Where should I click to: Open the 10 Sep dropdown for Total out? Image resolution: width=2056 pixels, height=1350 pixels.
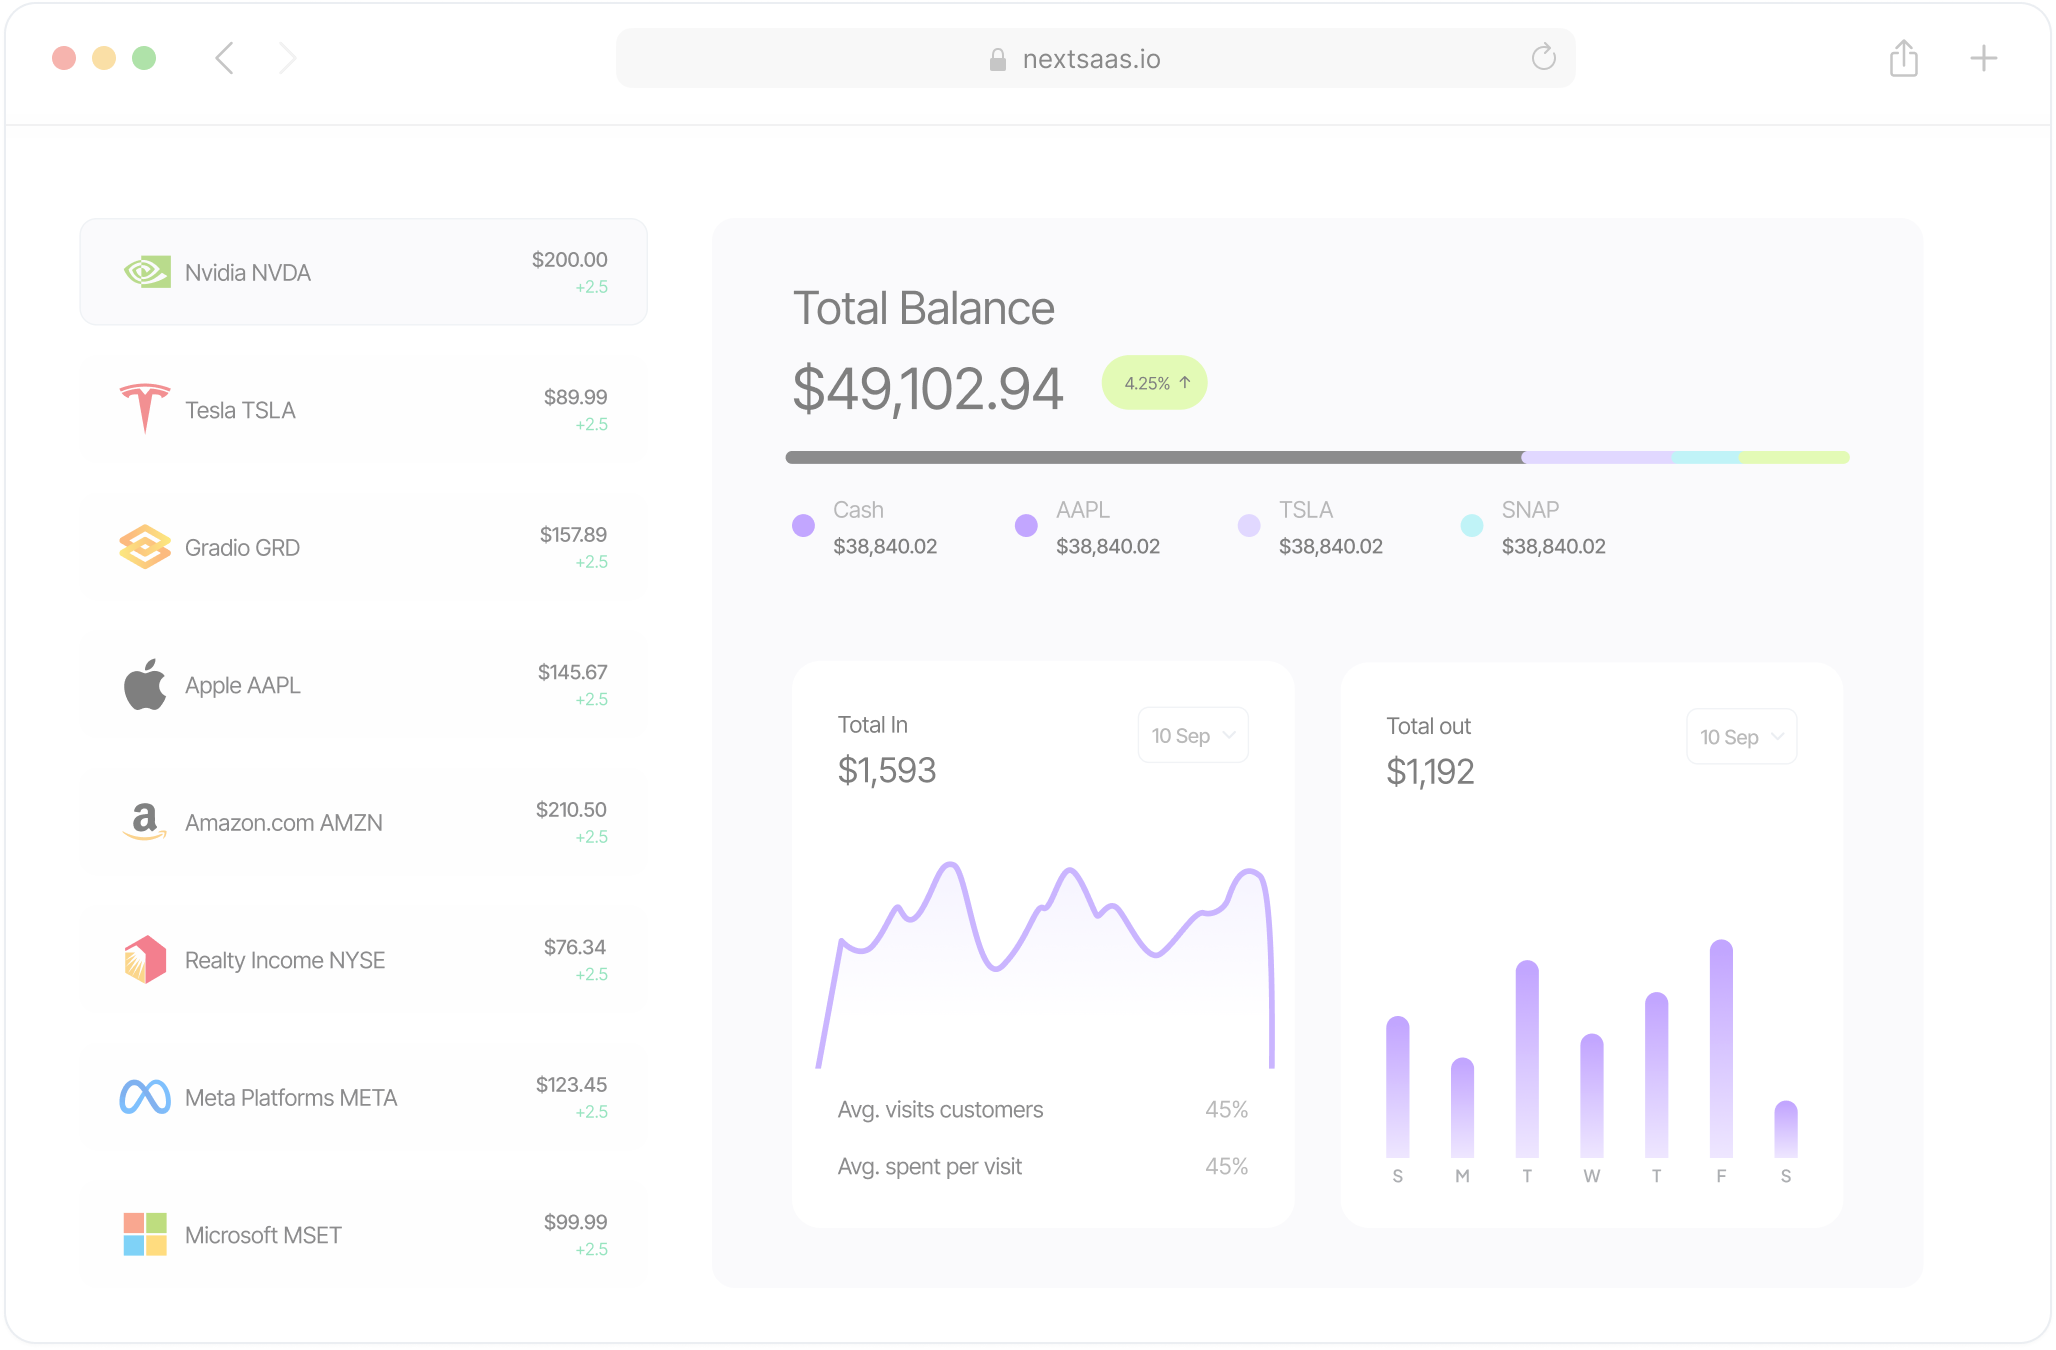point(1741,736)
